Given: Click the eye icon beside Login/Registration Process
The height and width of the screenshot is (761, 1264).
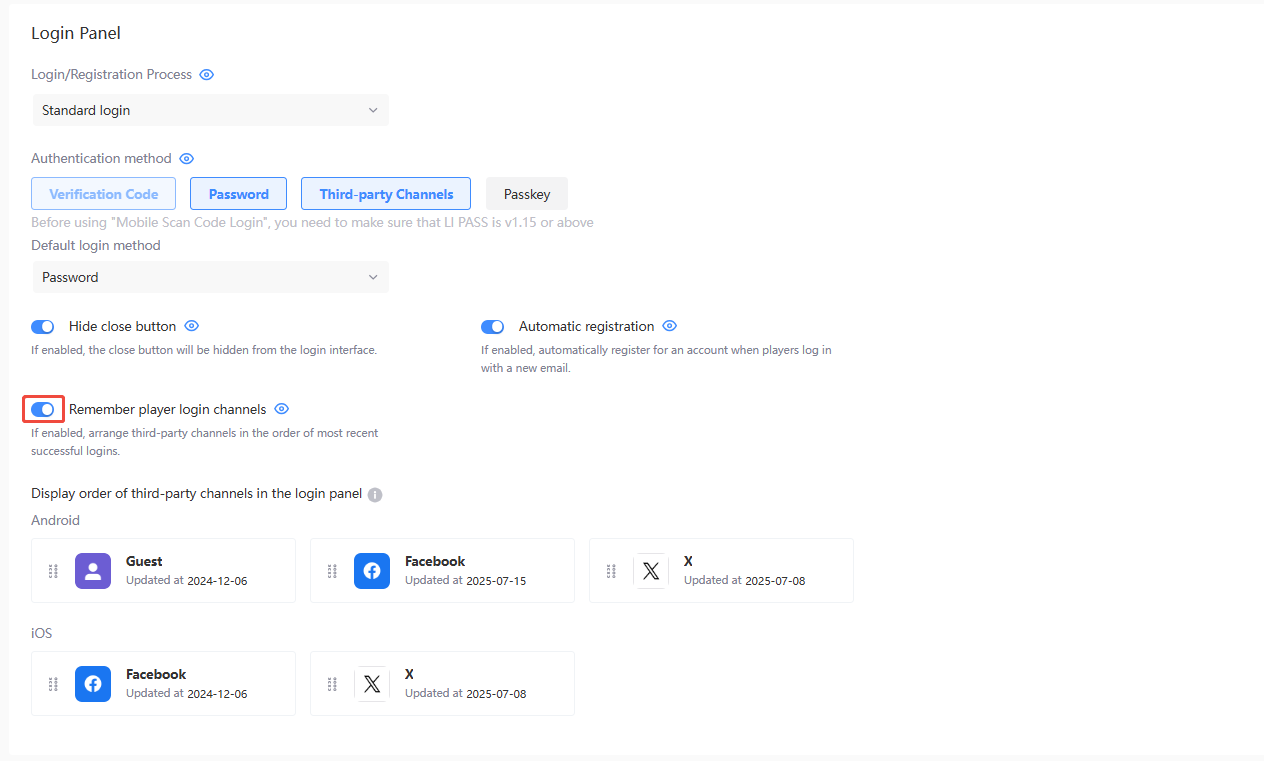Looking at the screenshot, I should click(206, 74).
